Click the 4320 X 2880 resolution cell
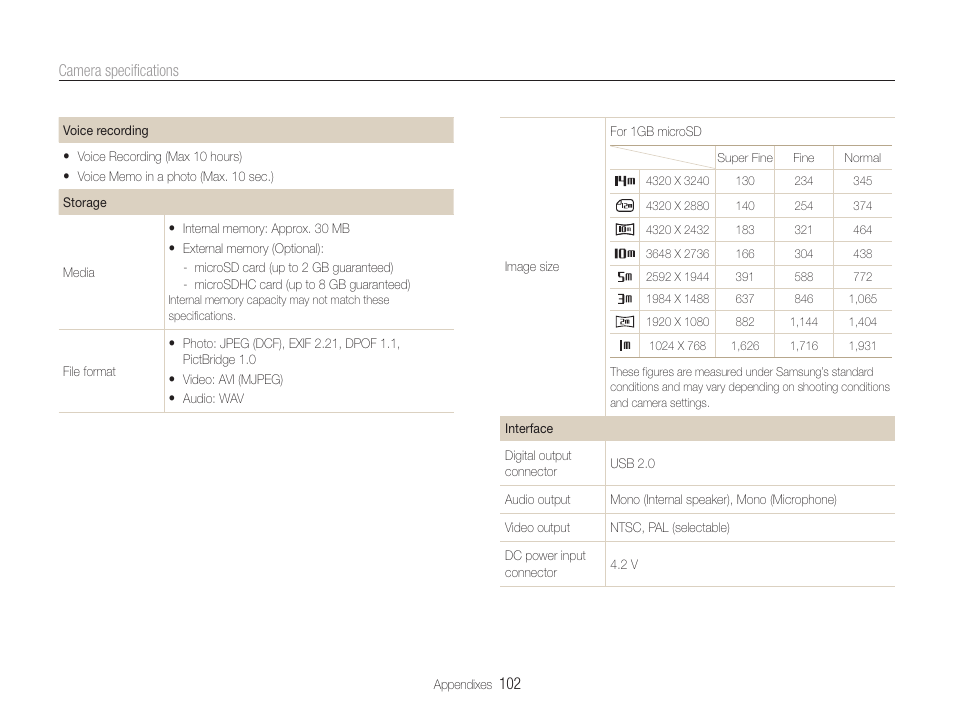954x720 pixels. (677, 206)
